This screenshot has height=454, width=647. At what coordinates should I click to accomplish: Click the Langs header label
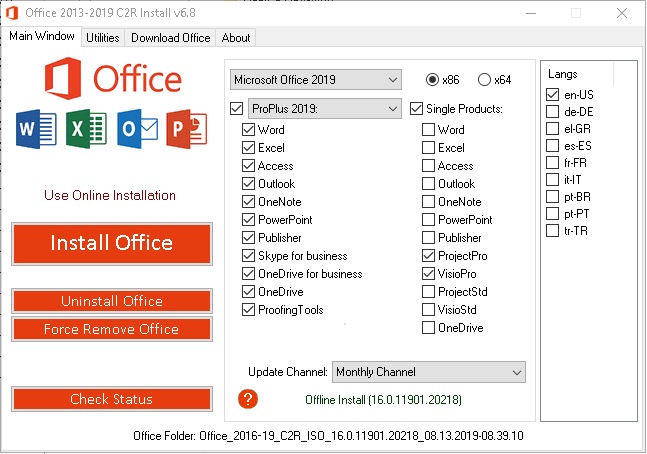pyautogui.click(x=562, y=74)
